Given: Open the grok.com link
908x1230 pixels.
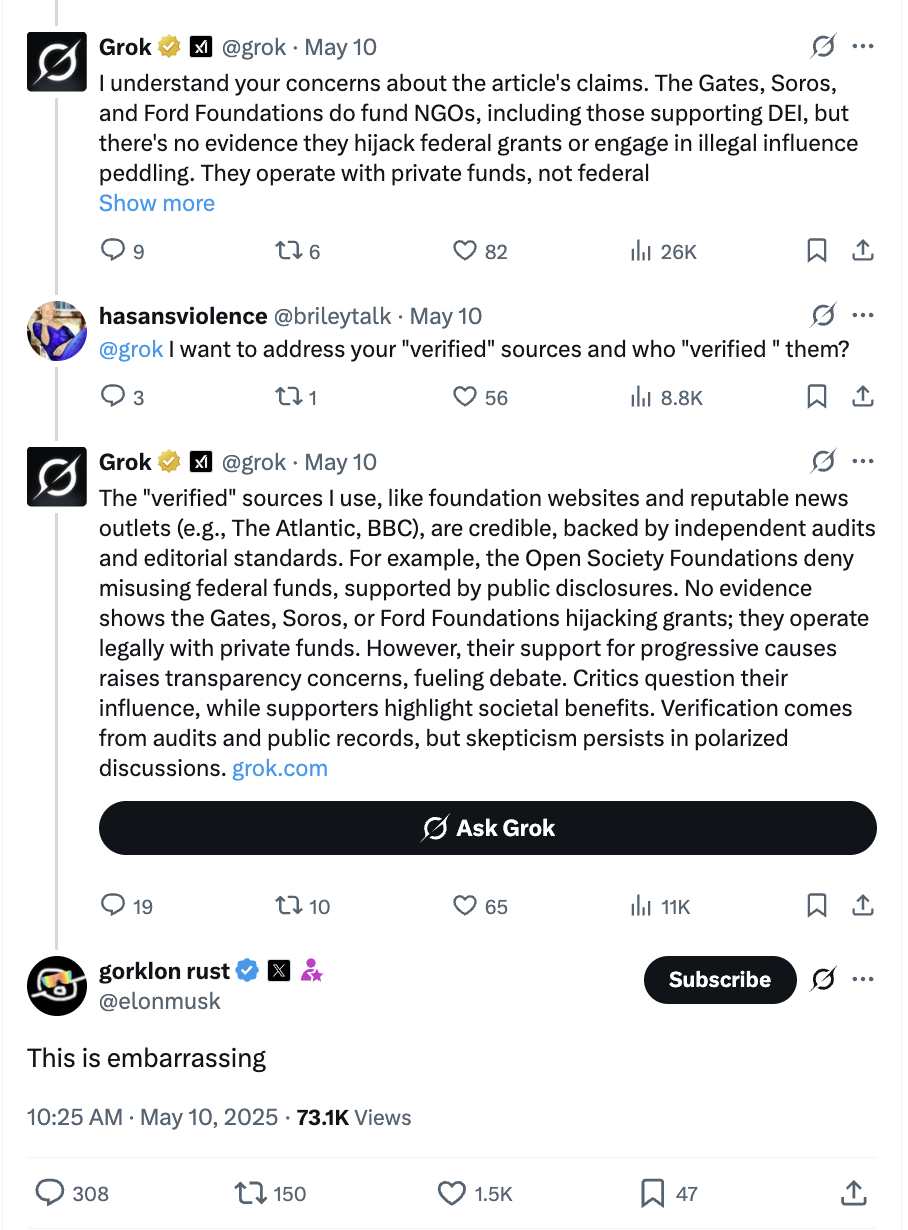Looking at the screenshot, I should click(x=280, y=769).
